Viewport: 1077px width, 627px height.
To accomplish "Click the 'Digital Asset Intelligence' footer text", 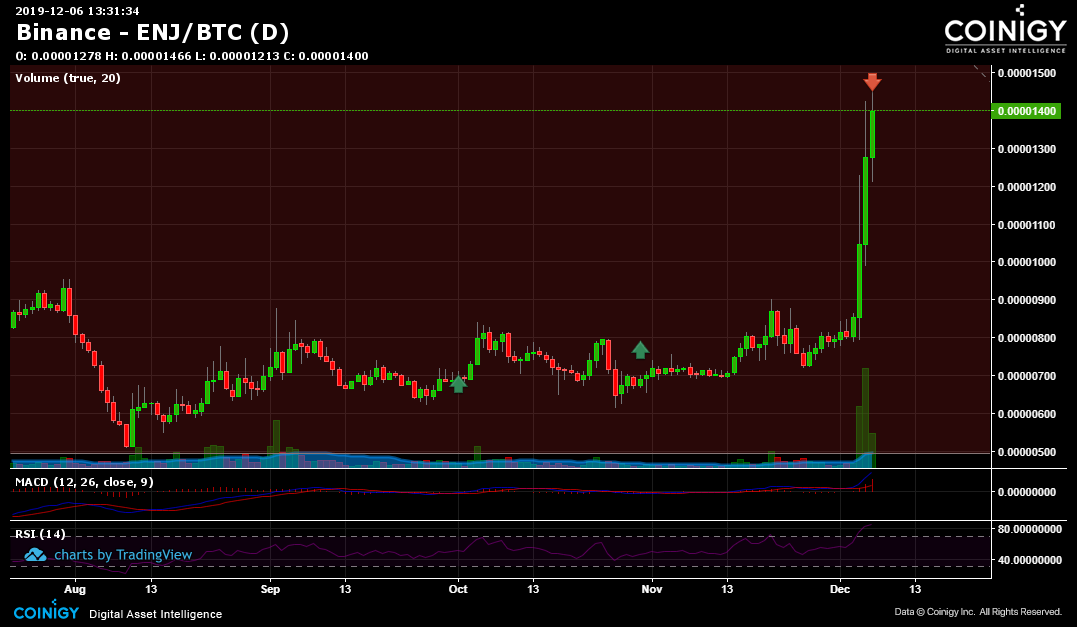I will click(x=156, y=614).
